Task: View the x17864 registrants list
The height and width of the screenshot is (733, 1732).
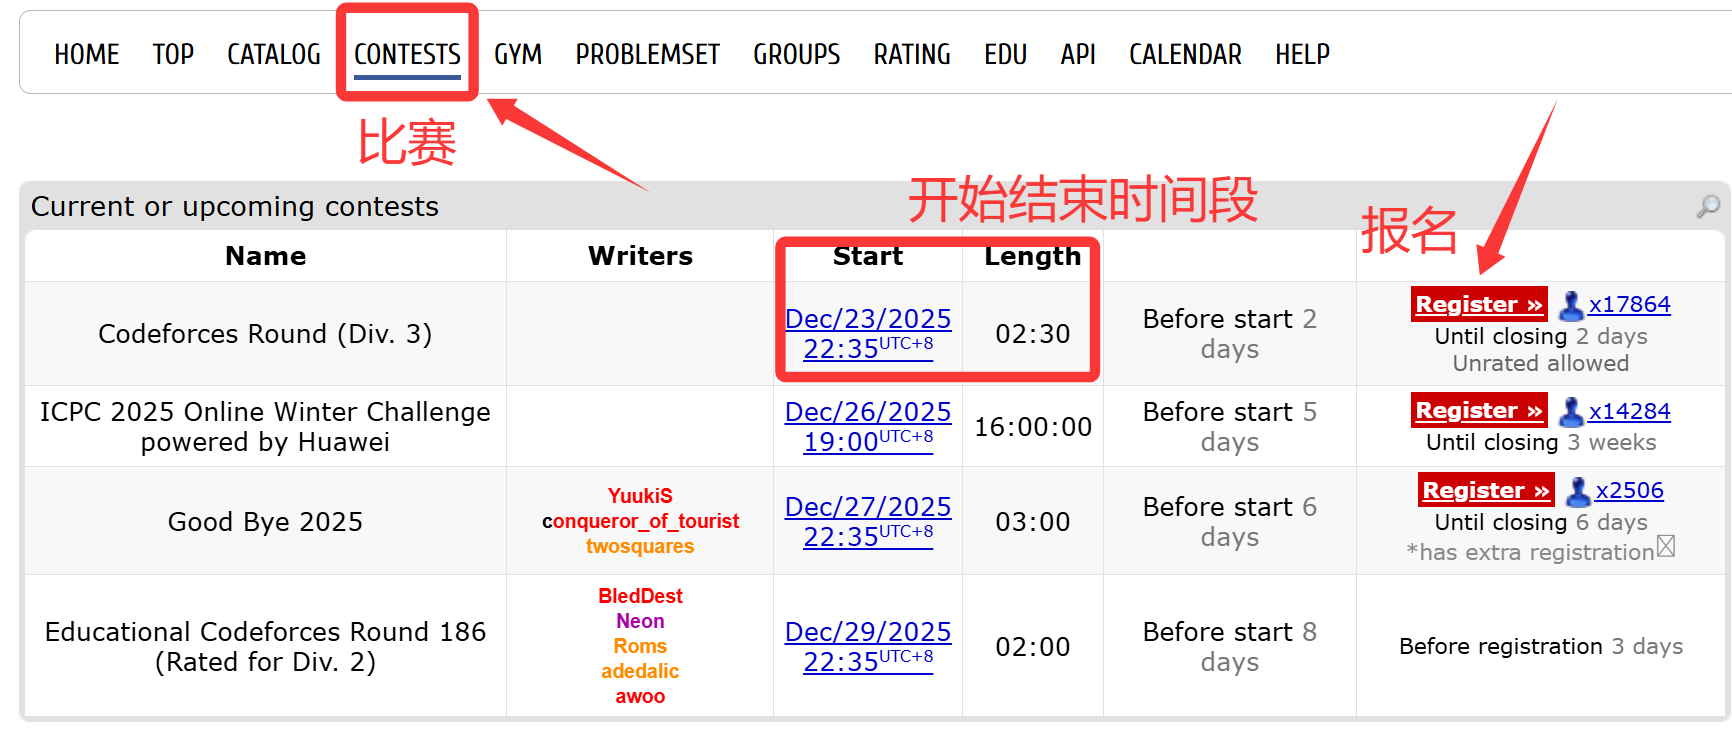Action: (x=1629, y=304)
